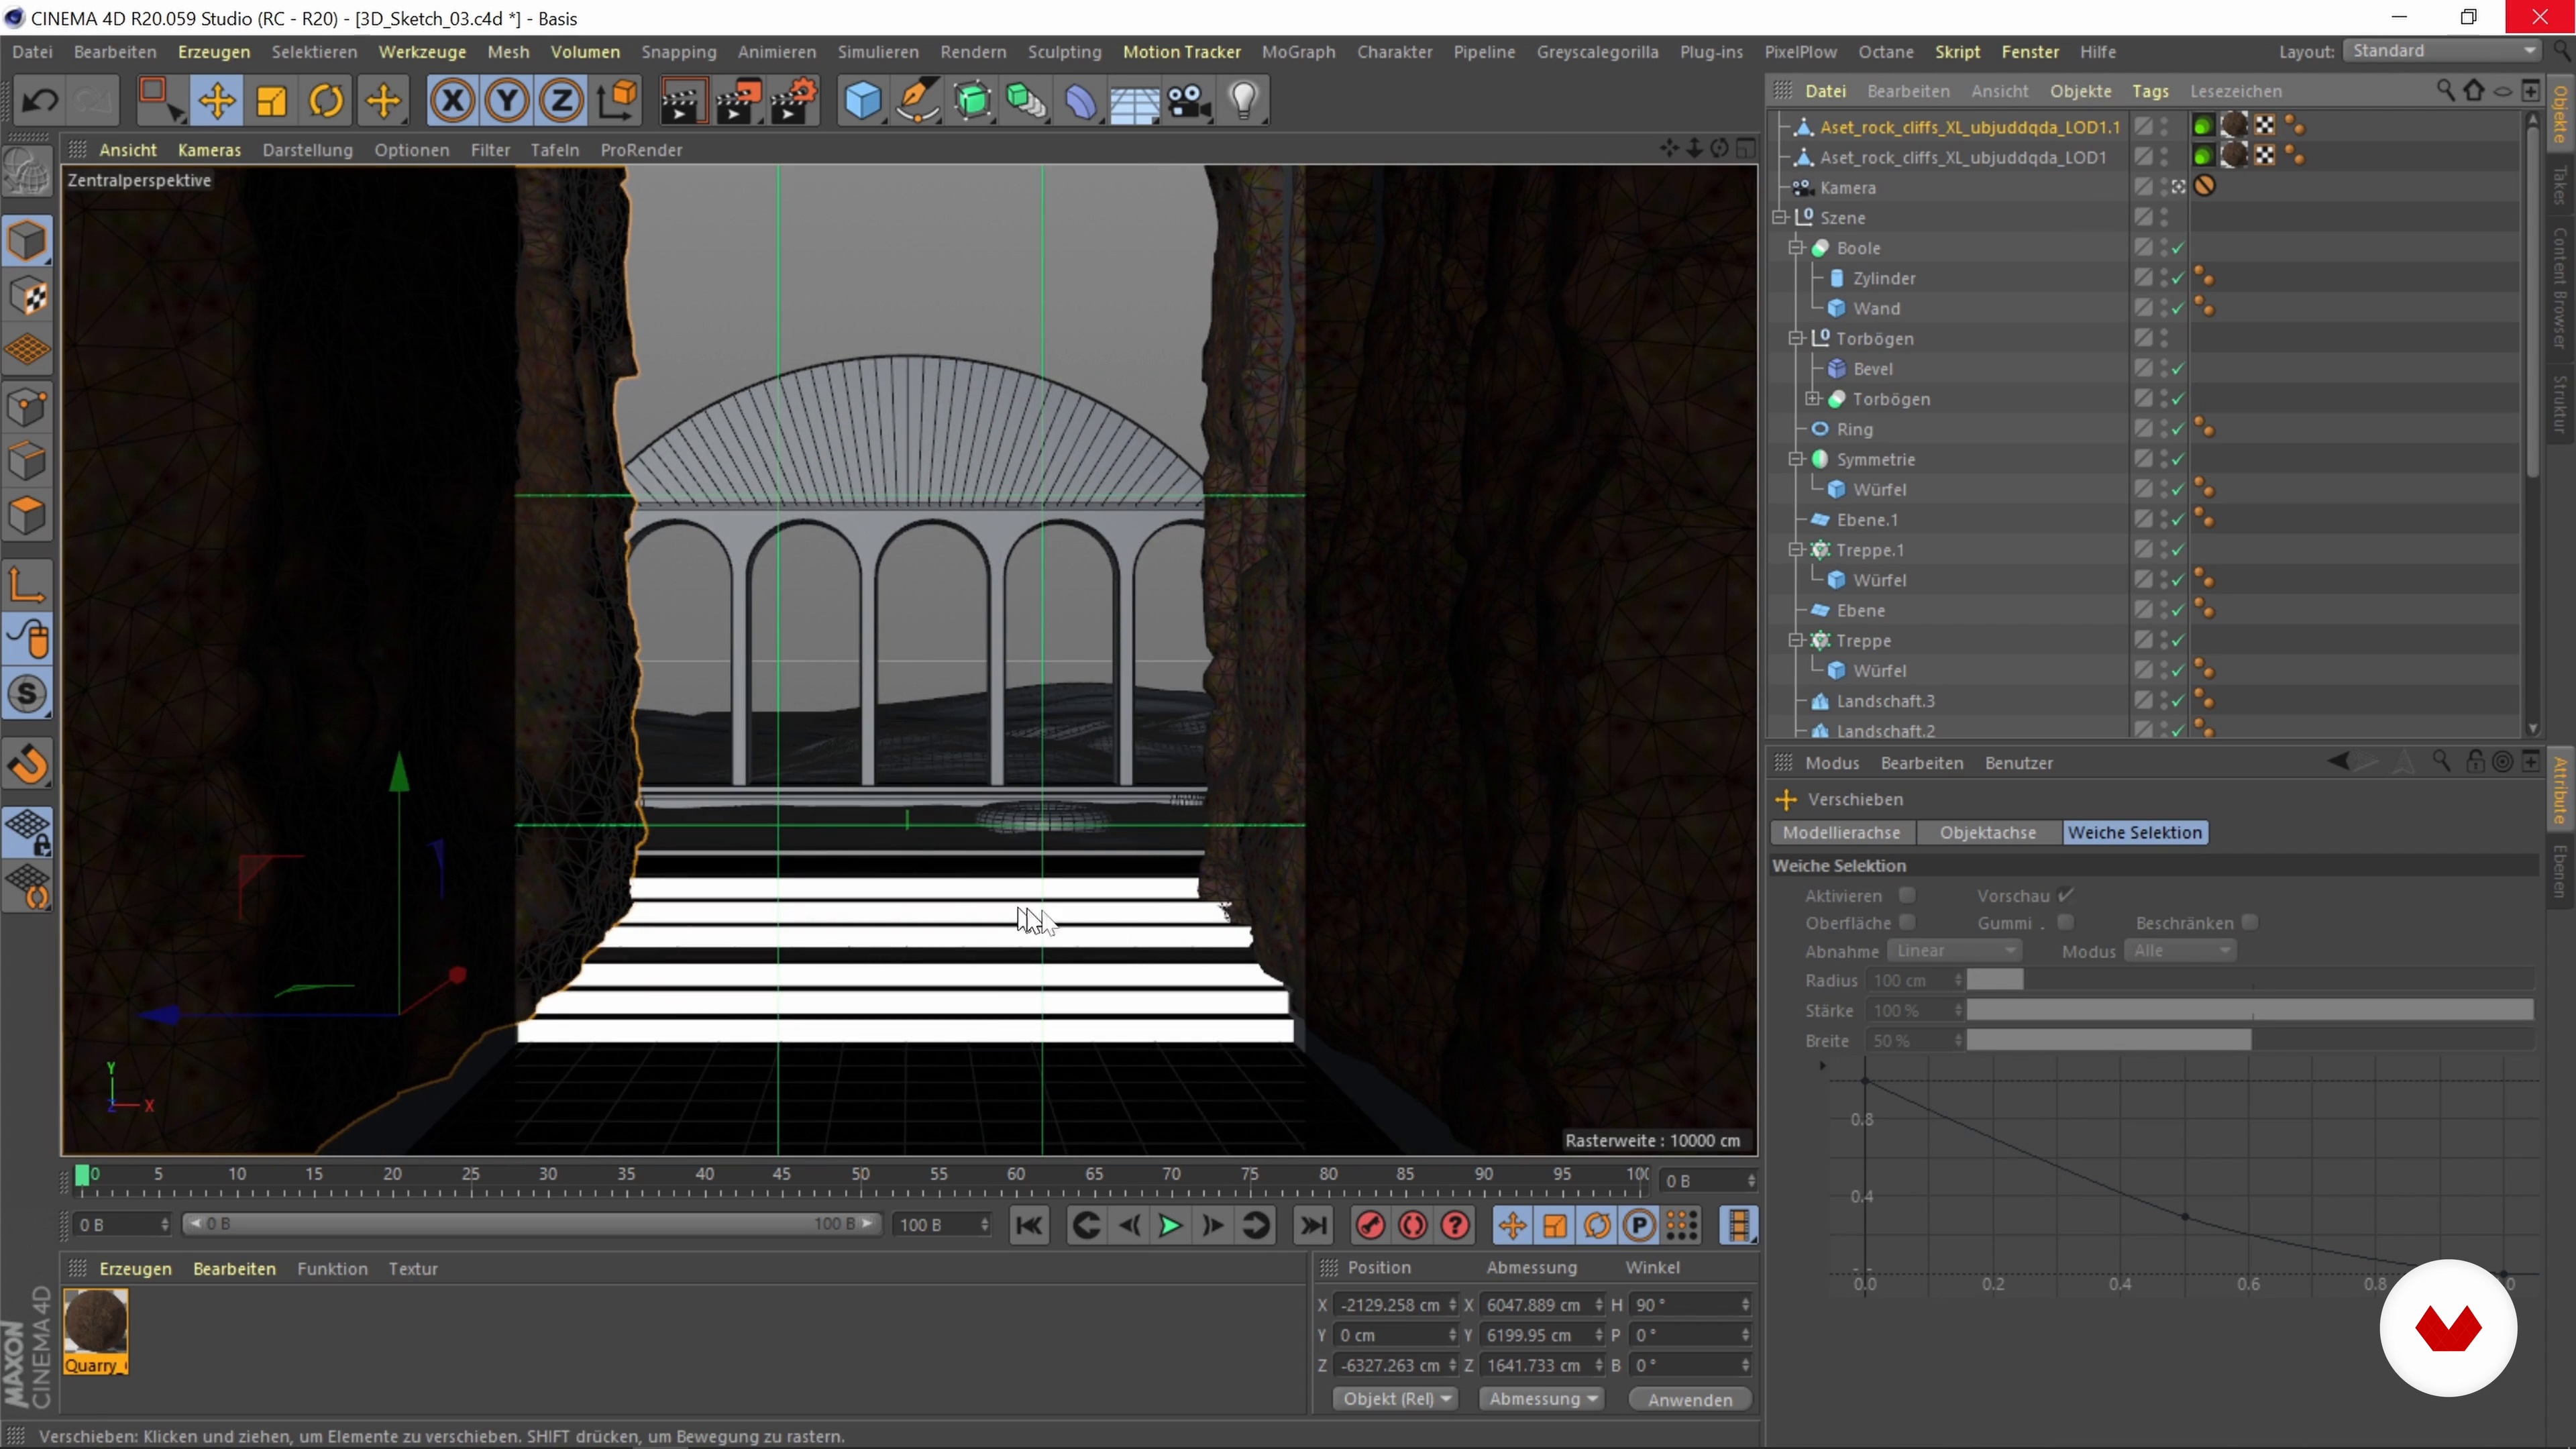This screenshot has width=2576, height=1449.
Task: Switch to Modellierachse tab
Action: coord(1841,832)
